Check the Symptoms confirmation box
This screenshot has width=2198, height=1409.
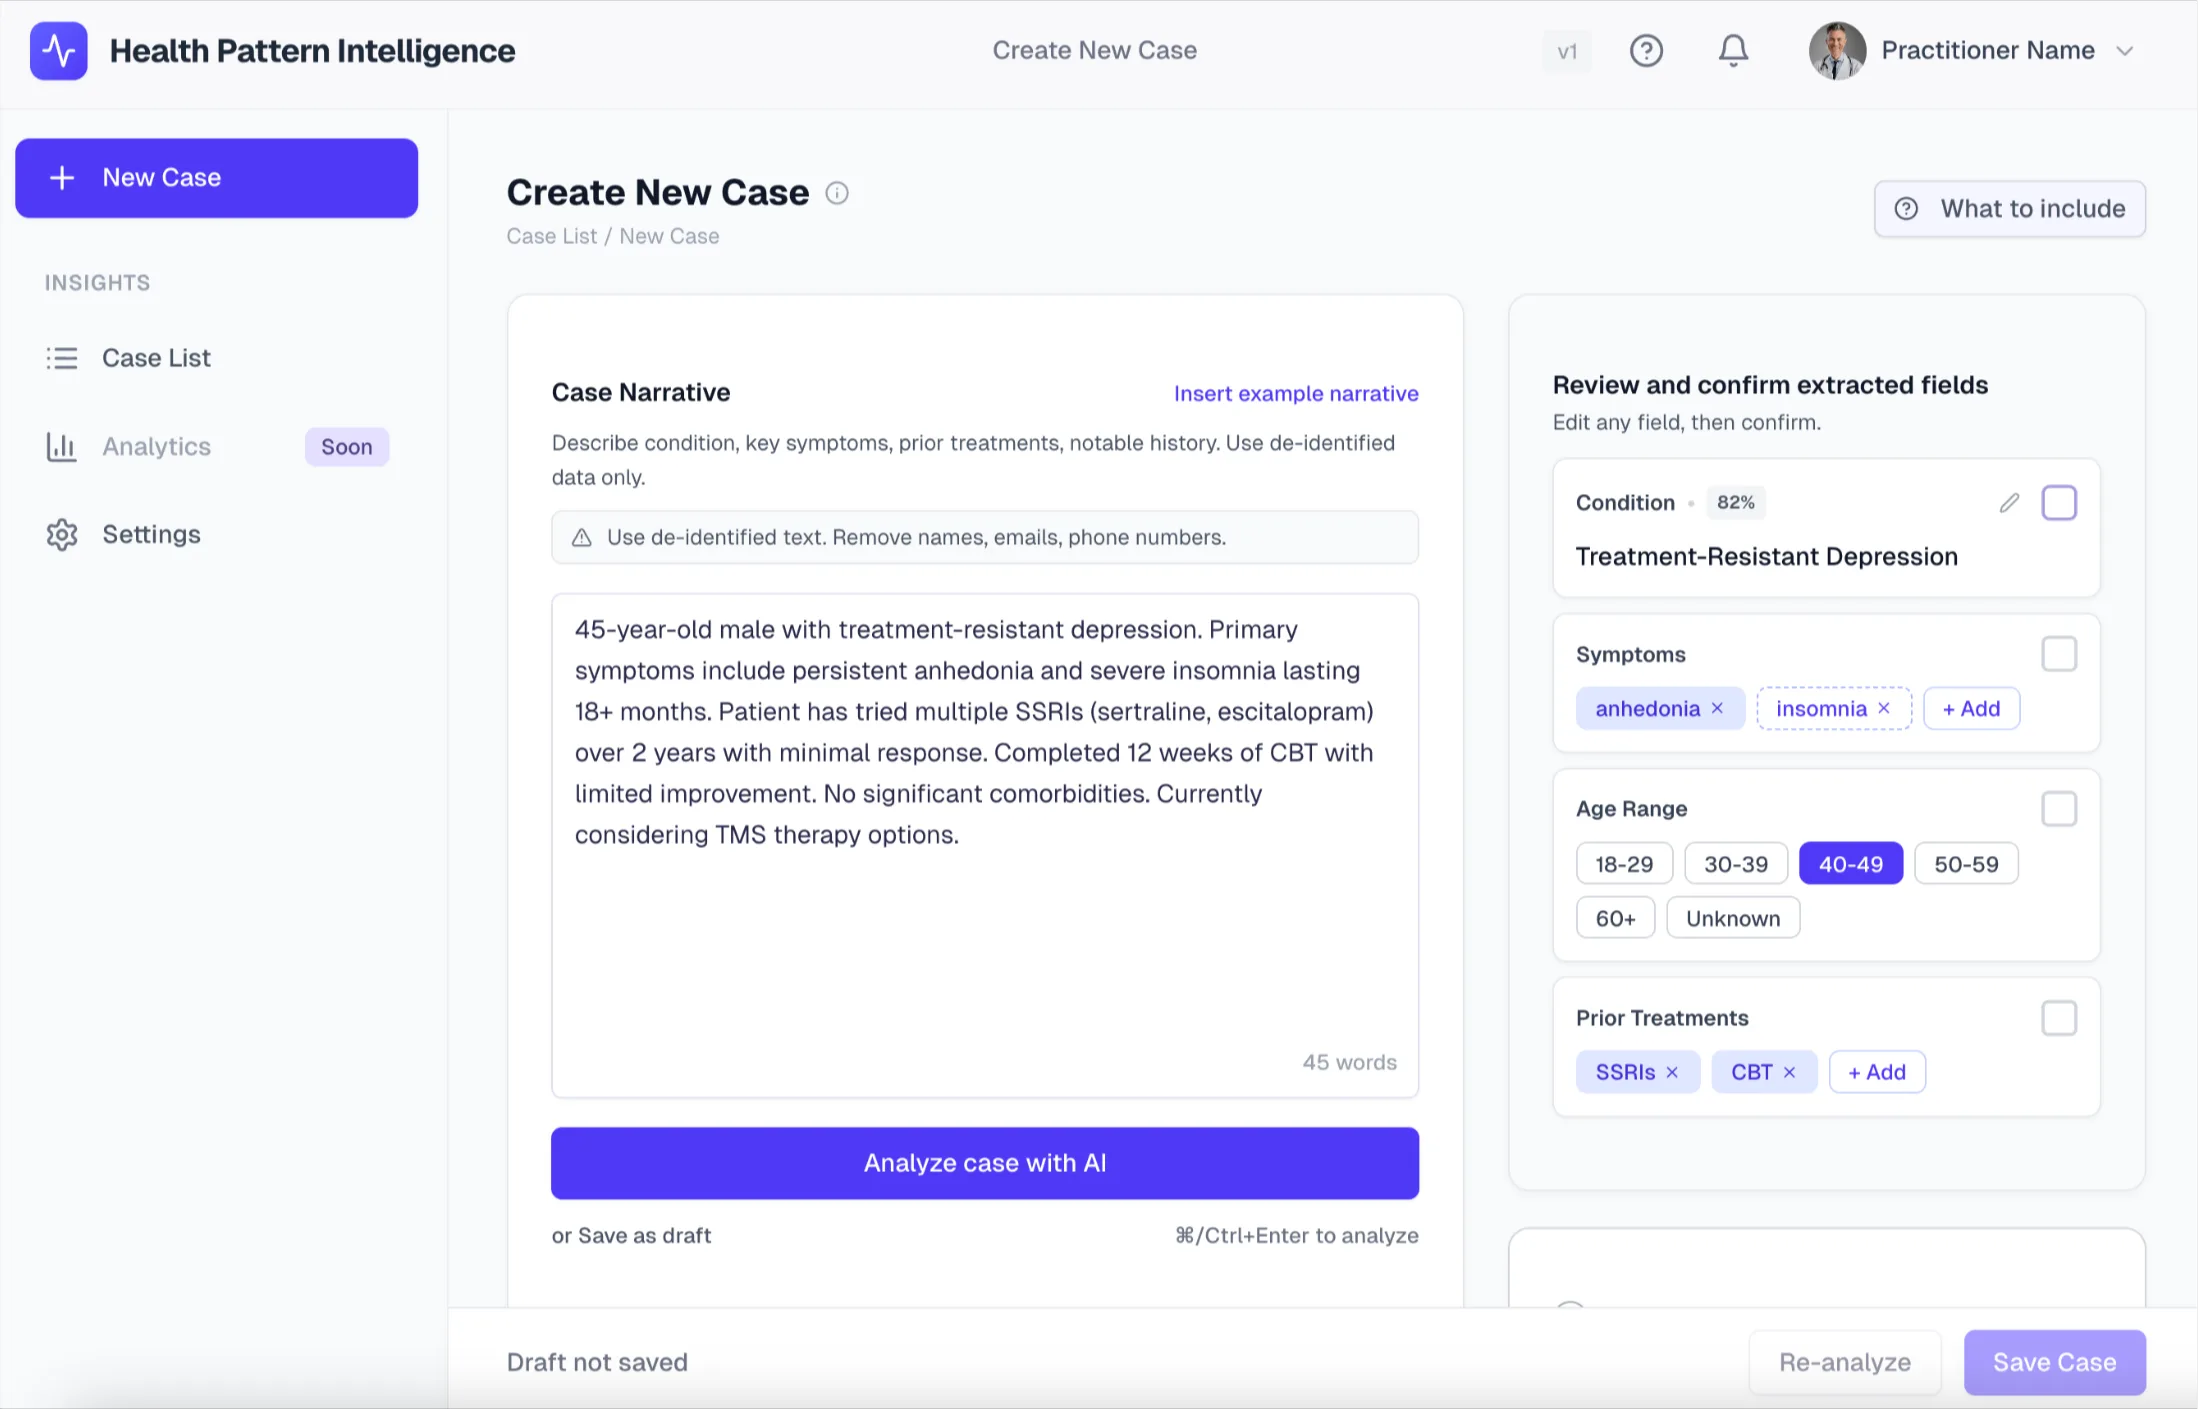click(2059, 655)
